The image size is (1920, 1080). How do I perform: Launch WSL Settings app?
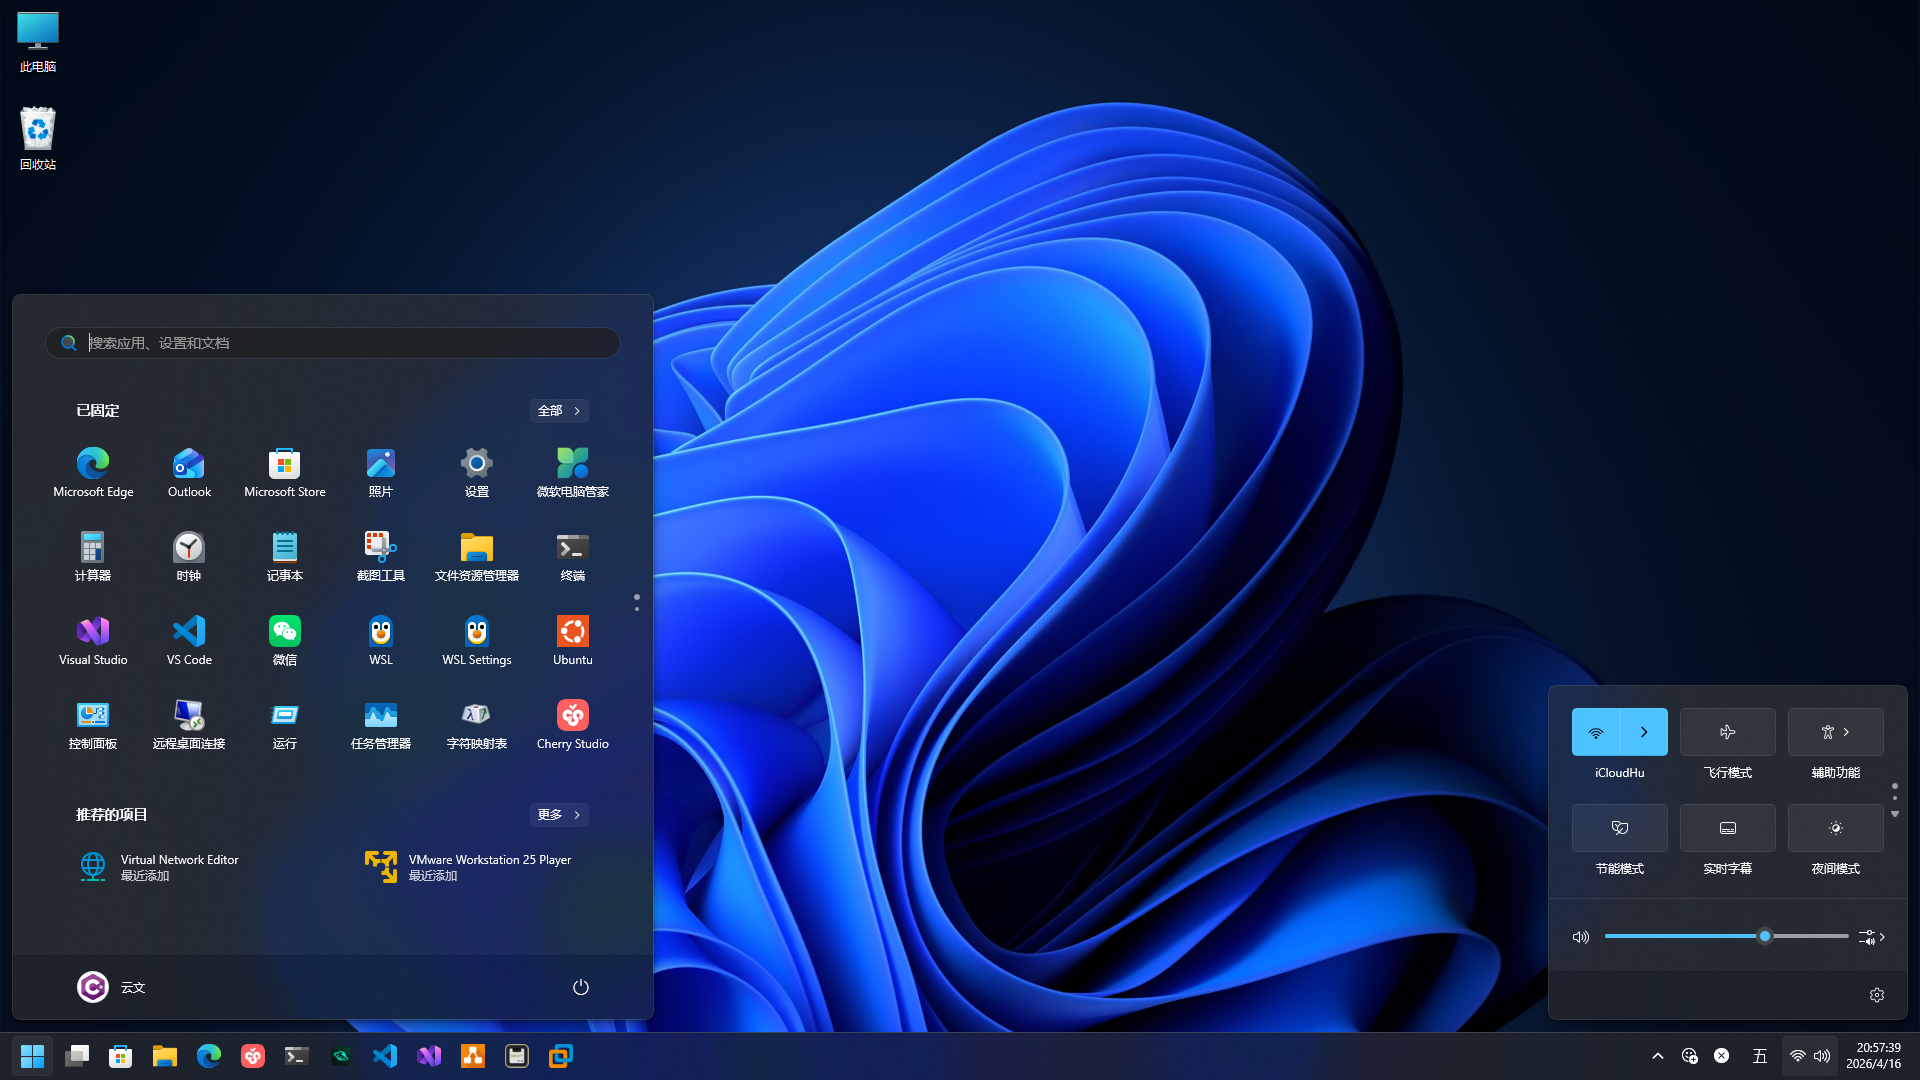tap(476, 632)
